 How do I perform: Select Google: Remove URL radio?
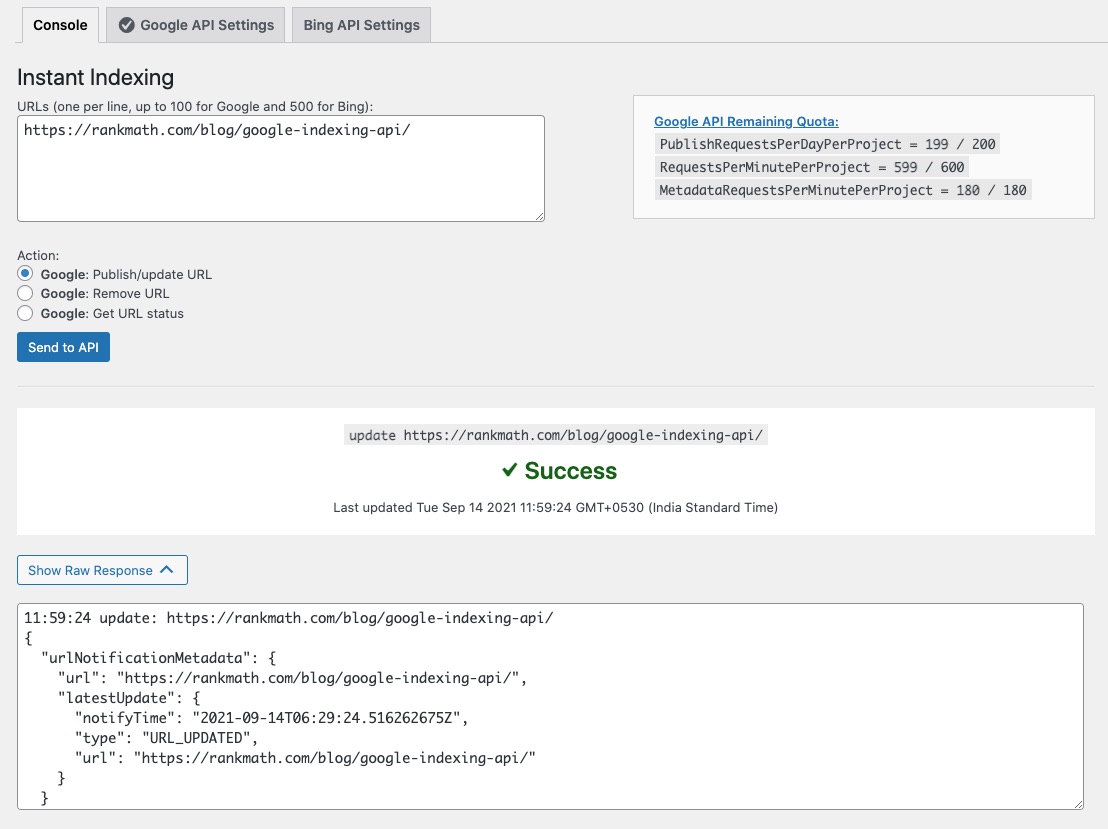(x=25, y=293)
